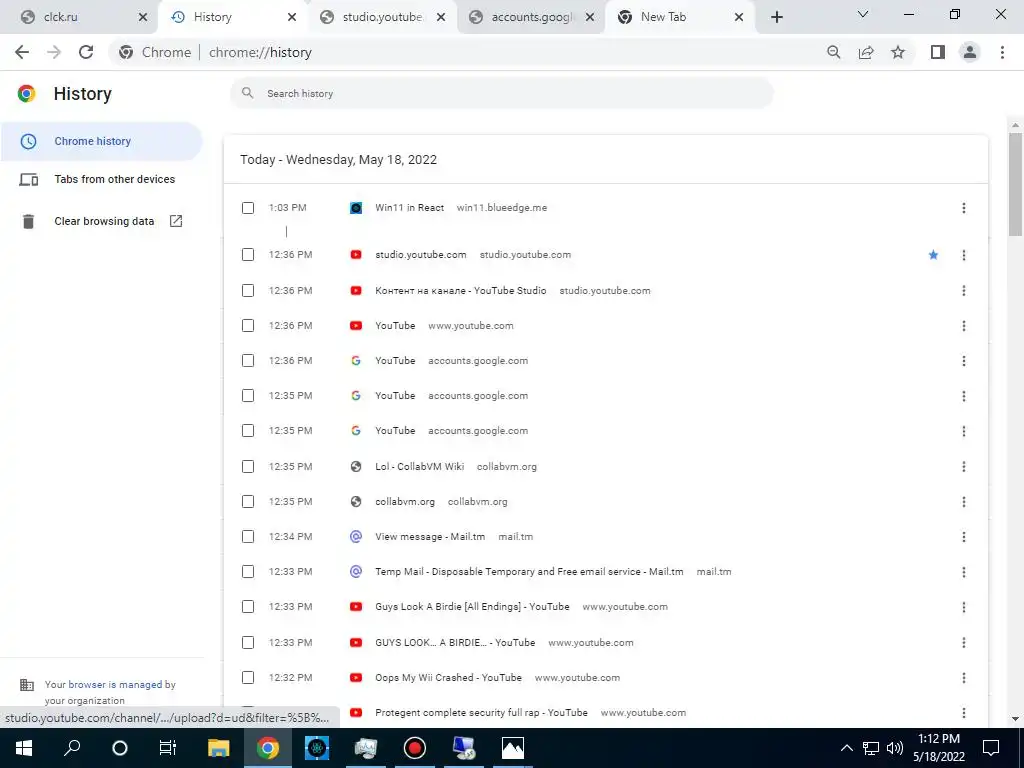Open more actions for collabvm.org entry
Image resolution: width=1024 pixels, height=768 pixels.
(964, 502)
